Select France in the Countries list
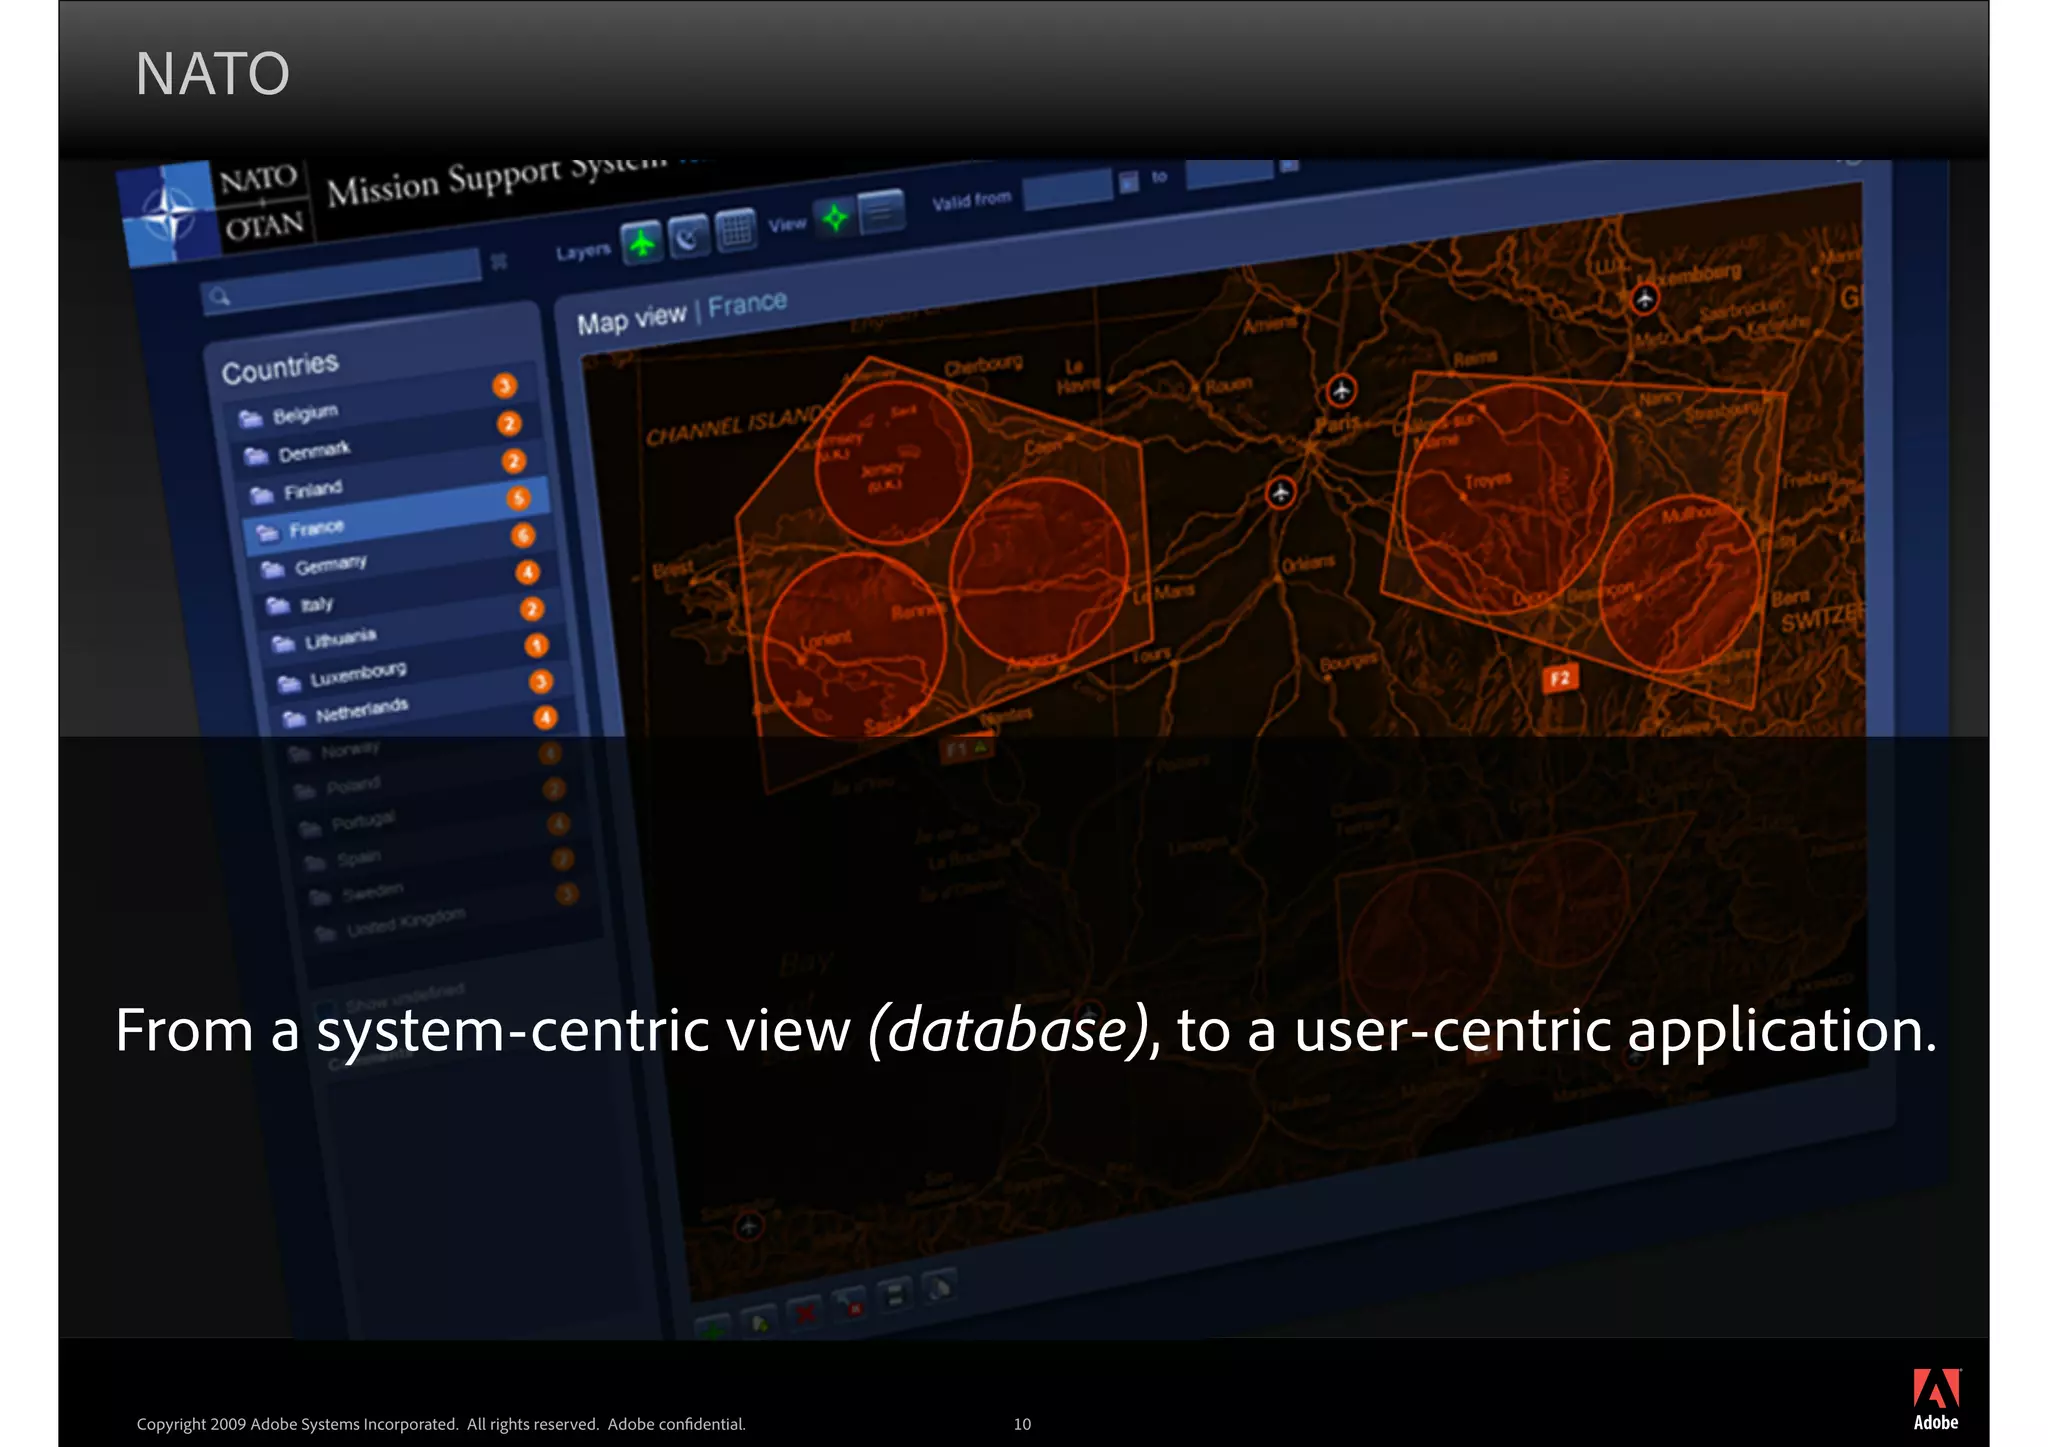The width and height of the screenshot is (2048, 1447). coord(316,528)
